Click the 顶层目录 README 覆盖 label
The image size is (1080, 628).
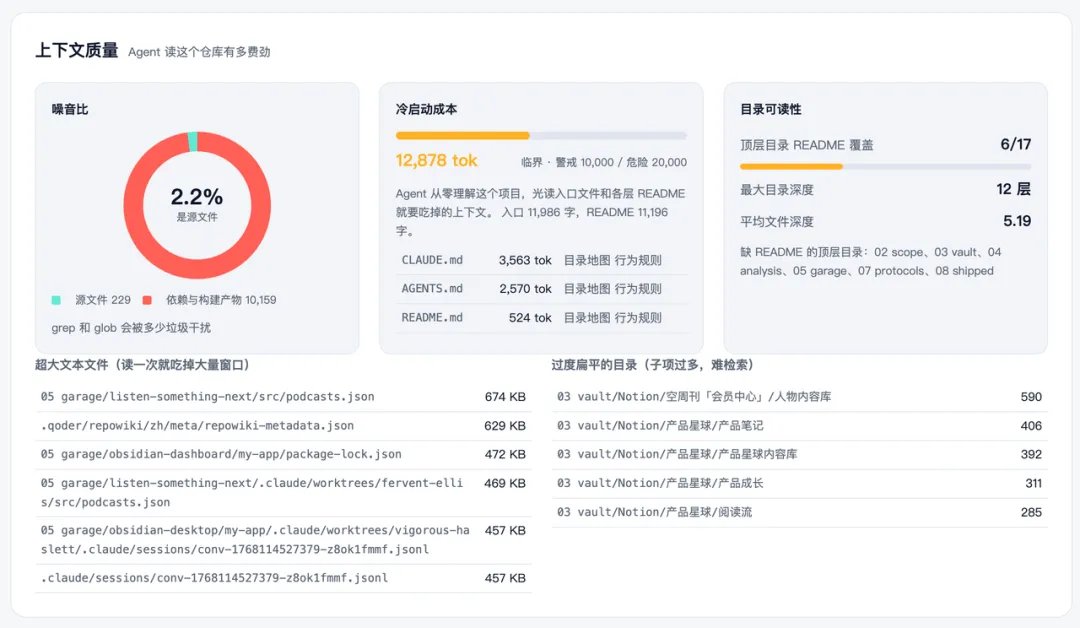pos(807,145)
